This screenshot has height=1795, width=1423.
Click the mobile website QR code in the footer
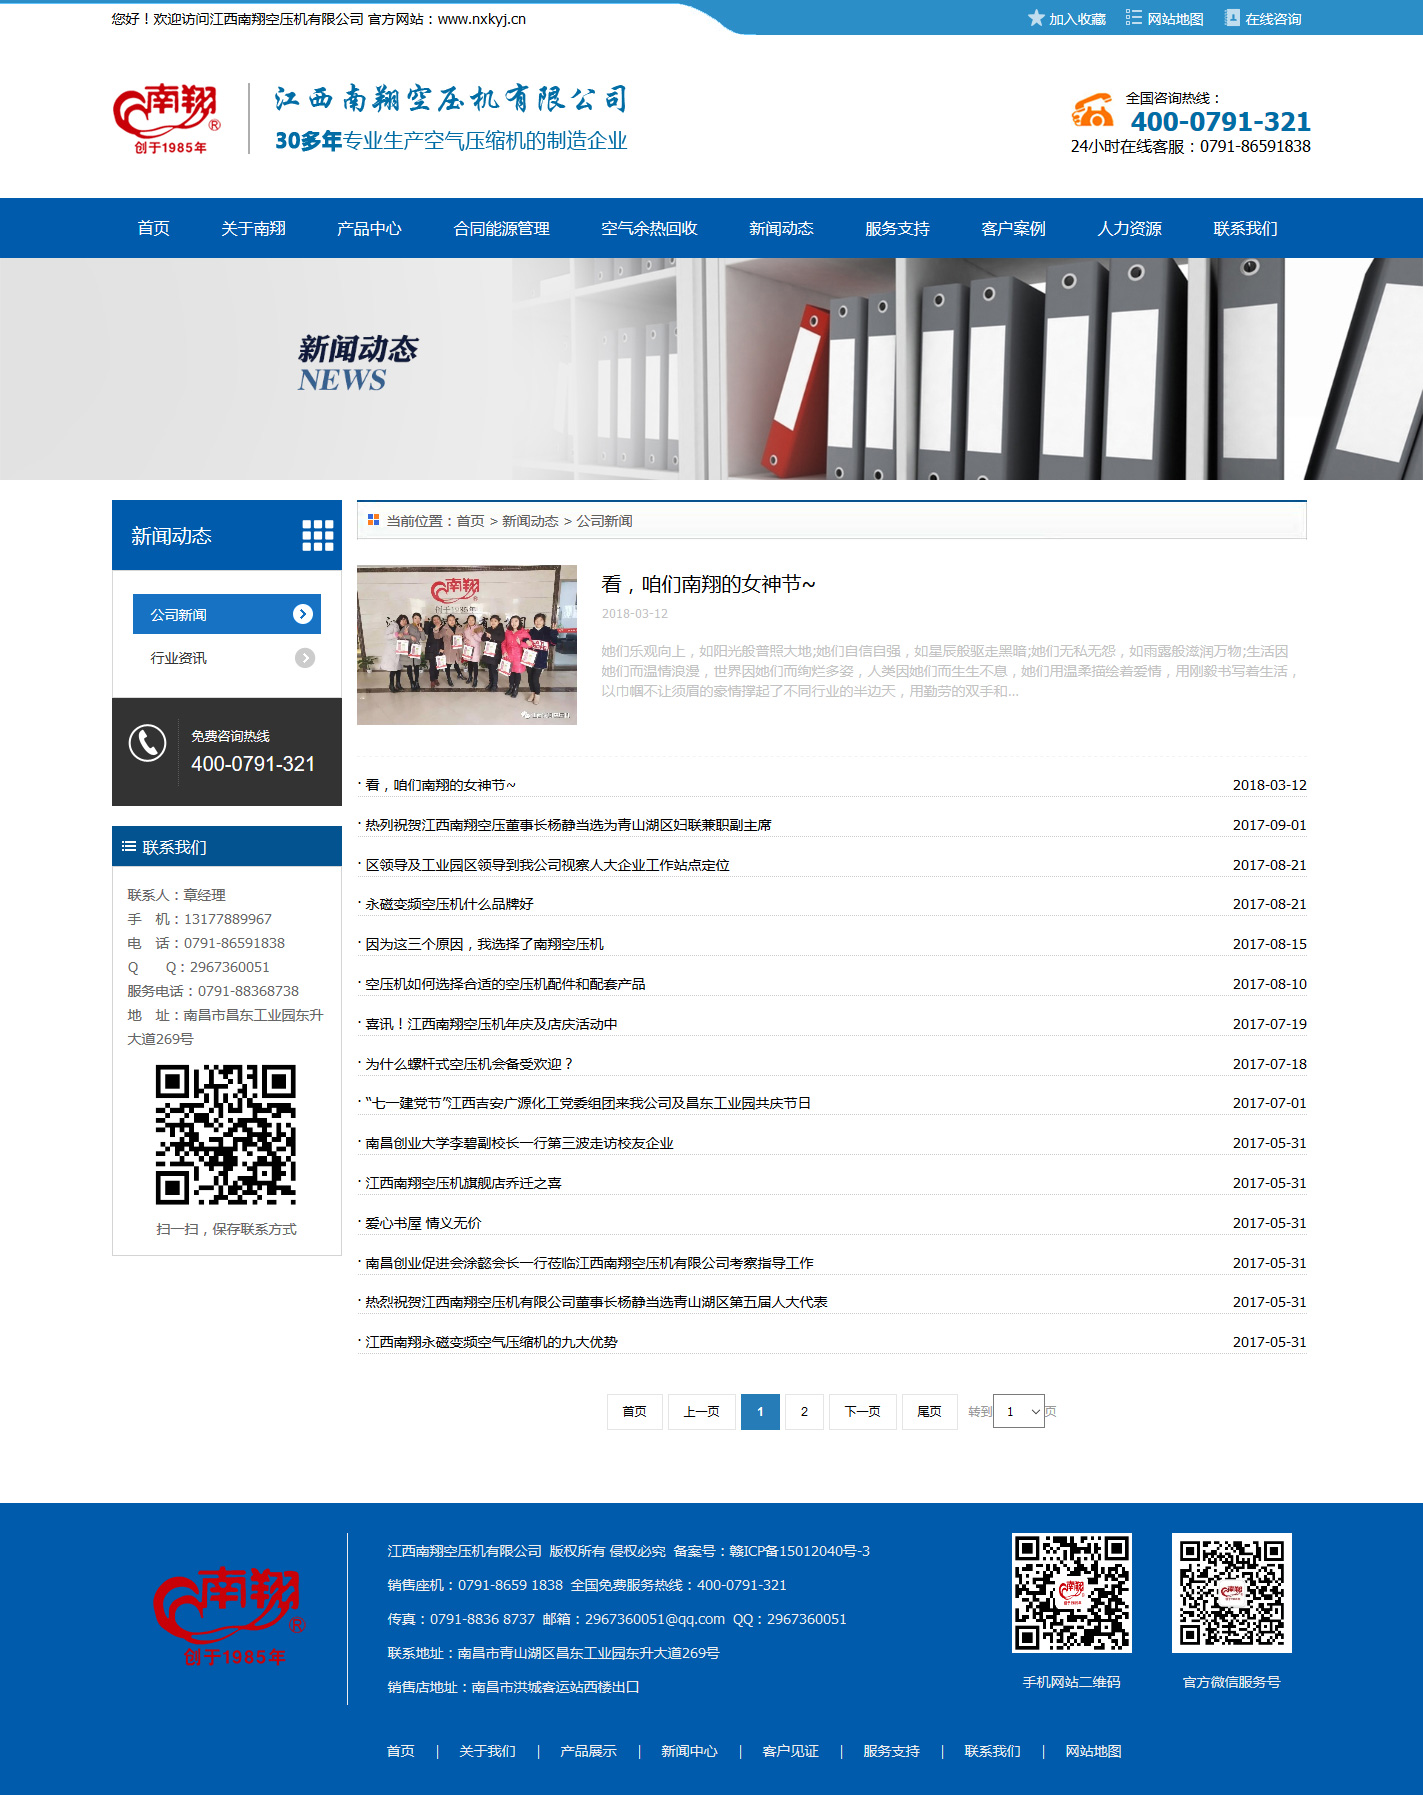[x=1071, y=1593]
